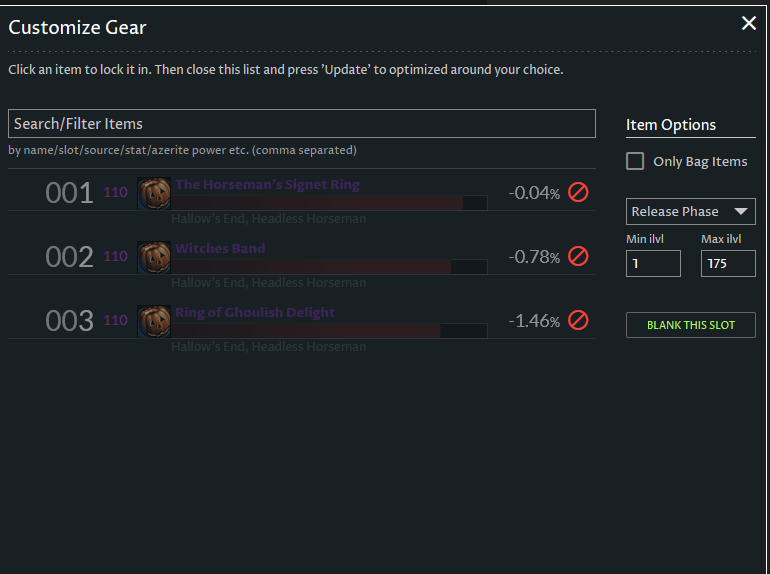Open the Release Phase dropdown
Screen dimensions: 770x574
[690, 212]
